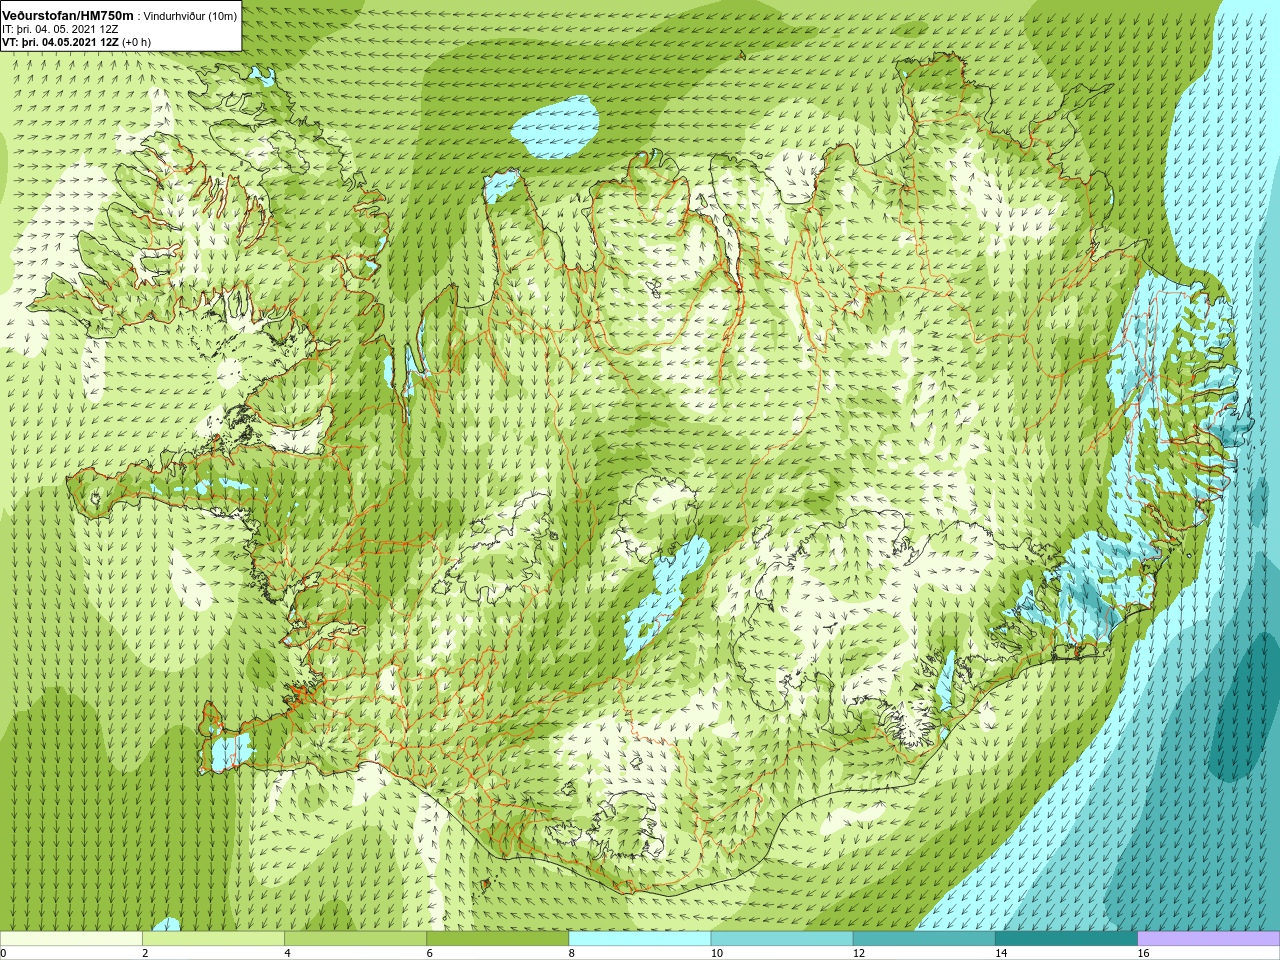Click the legend value label 10
1280x960 pixels.
(716, 953)
